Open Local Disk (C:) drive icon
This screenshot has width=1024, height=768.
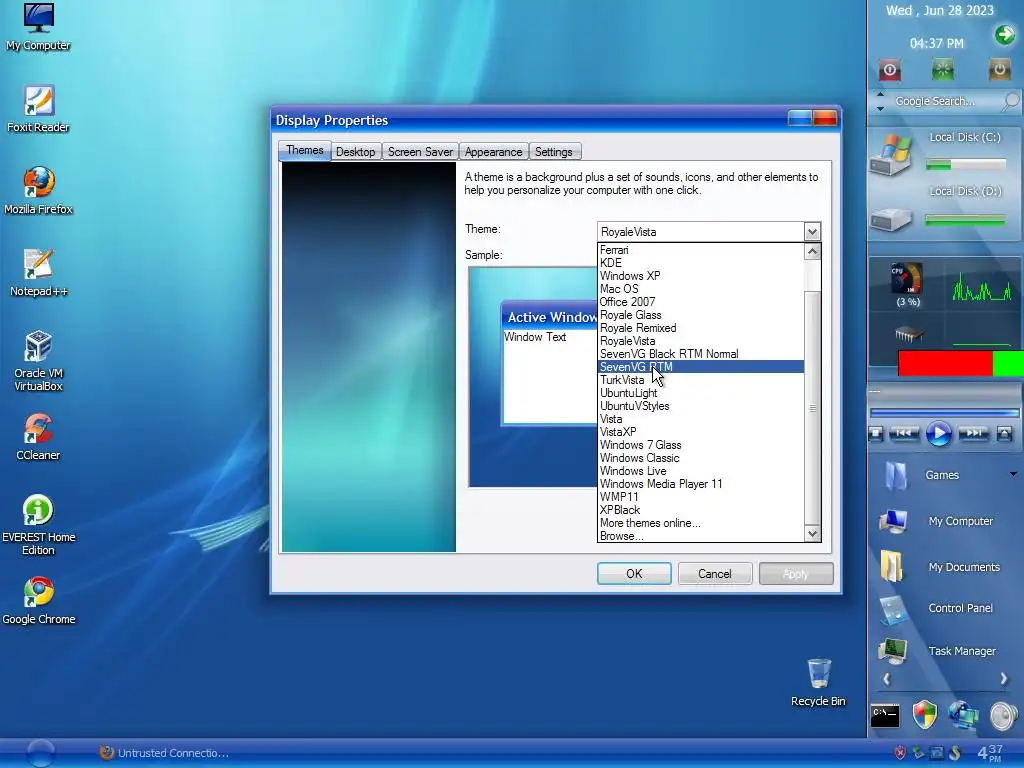891,155
